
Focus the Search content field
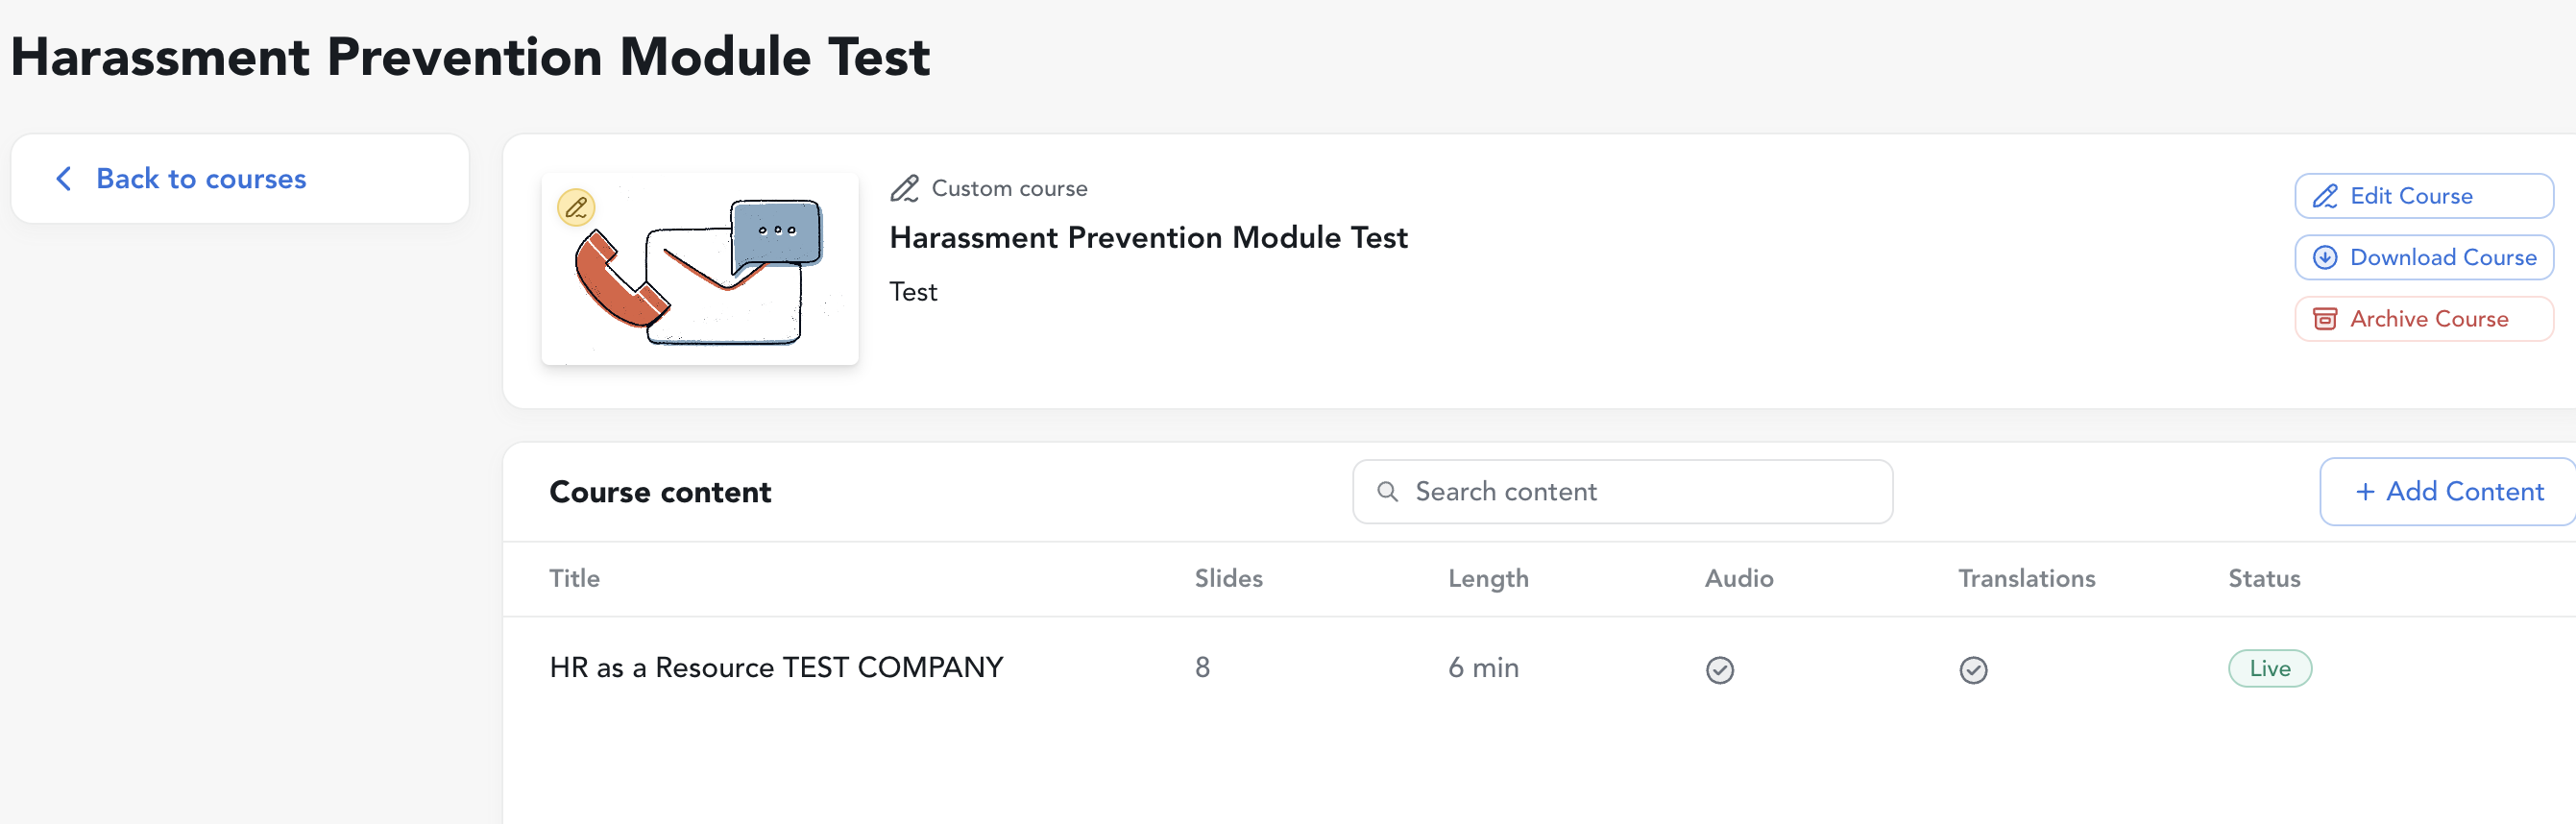1640,492
